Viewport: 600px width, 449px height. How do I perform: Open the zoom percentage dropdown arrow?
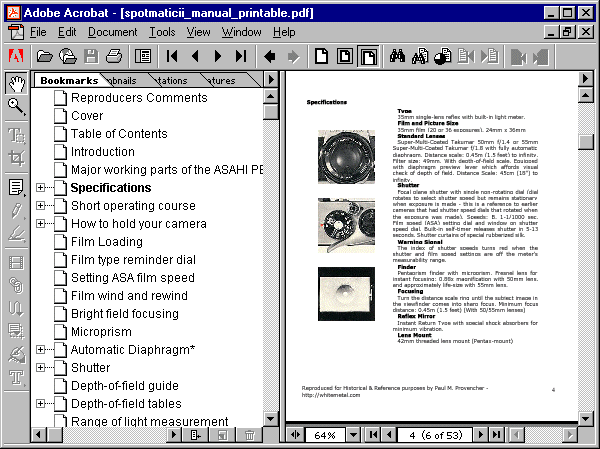click(353, 435)
